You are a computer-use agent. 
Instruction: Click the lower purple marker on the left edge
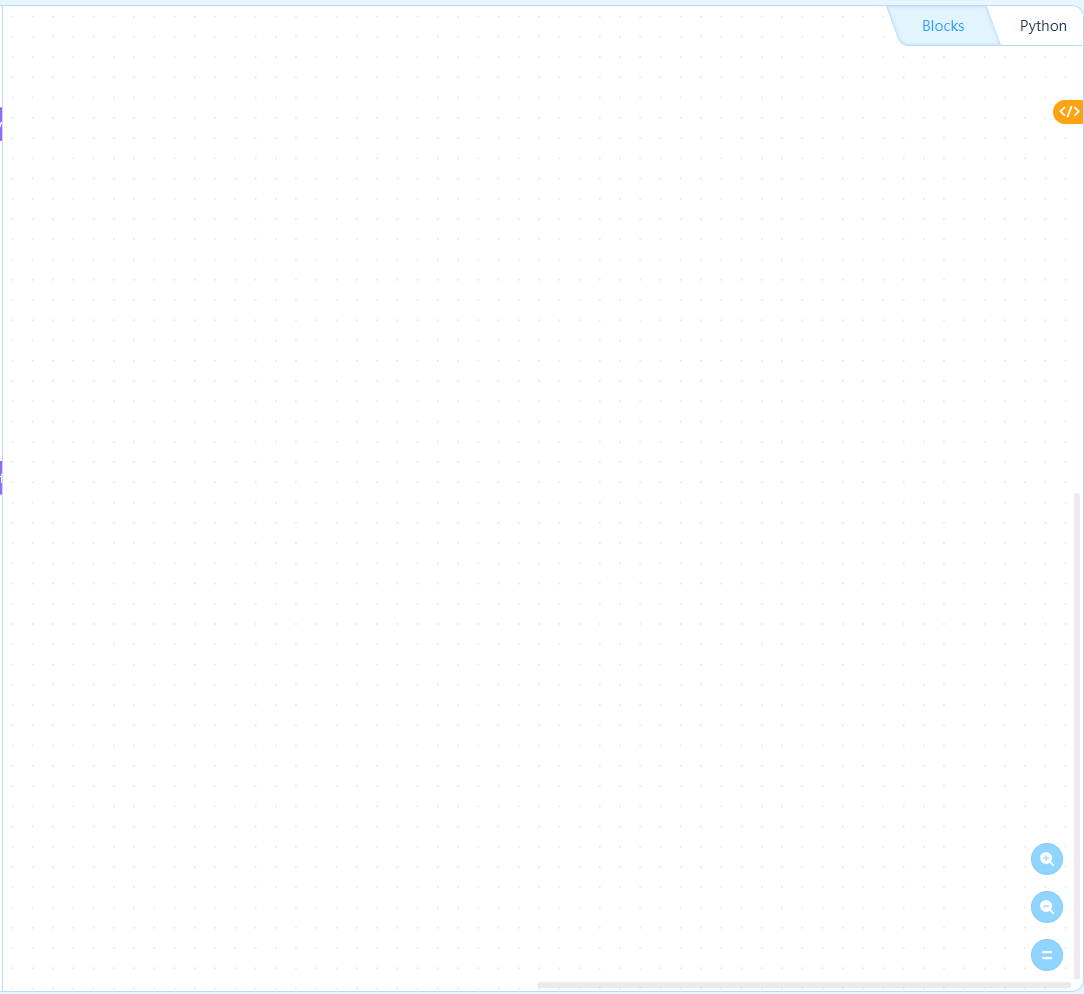[x=2, y=477]
